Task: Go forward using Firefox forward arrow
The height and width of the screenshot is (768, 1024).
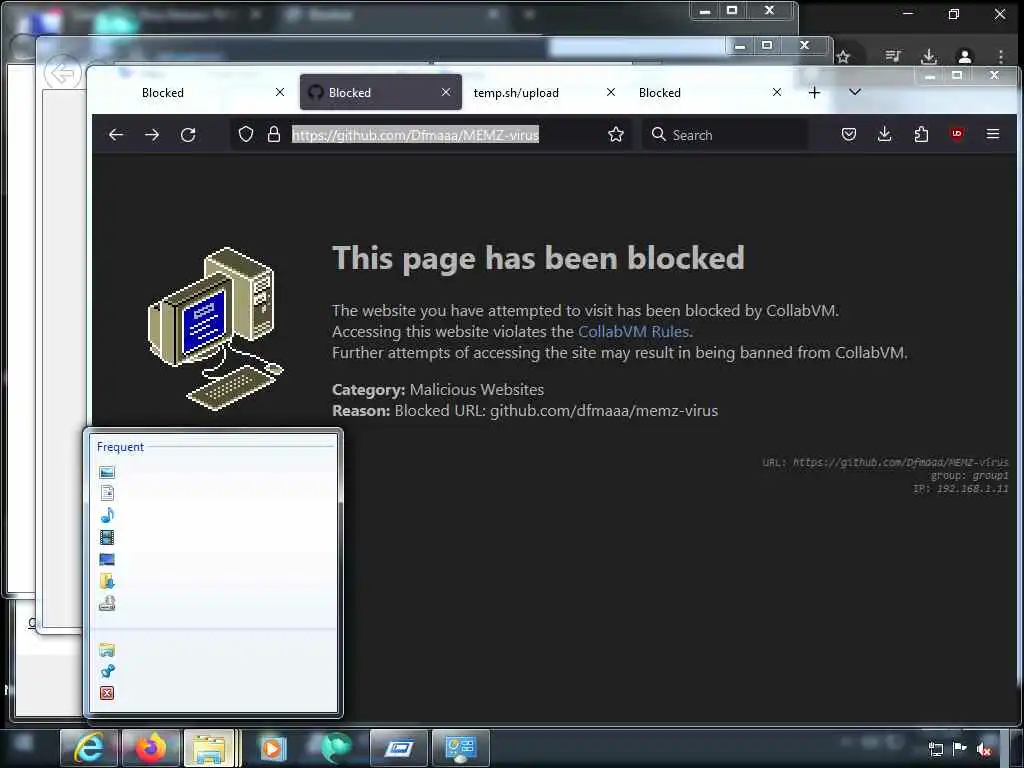Action: tap(152, 135)
